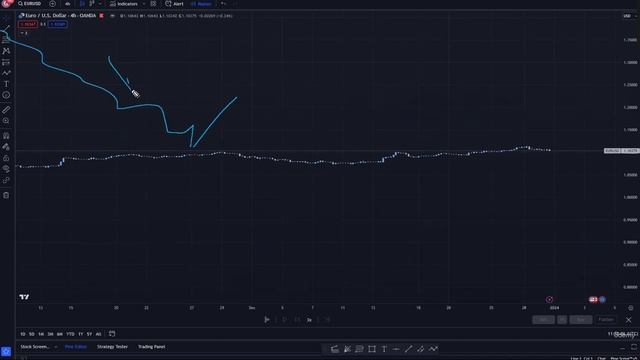Expand the Stock Screener dropdown arrow
Screen dimensions: 640x360
pos(56,347)
